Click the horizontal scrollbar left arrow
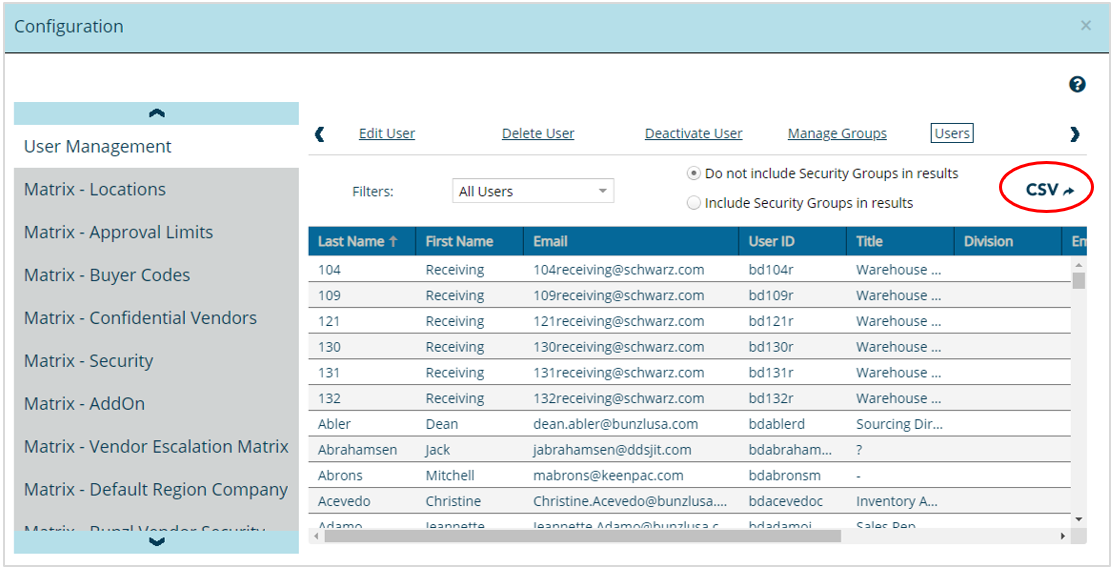This screenshot has height=572, width=1116. (316, 536)
